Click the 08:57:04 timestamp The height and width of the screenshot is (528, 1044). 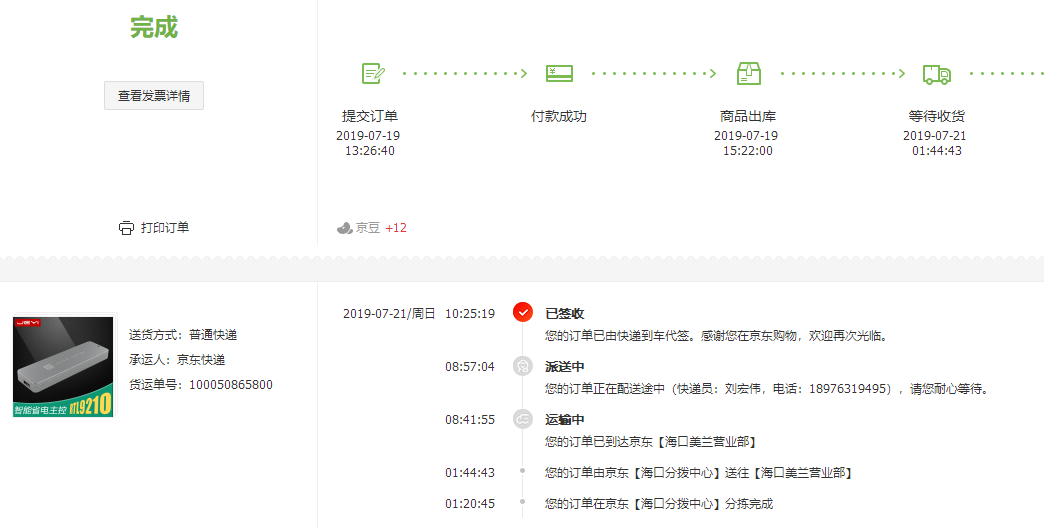[470, 367]
